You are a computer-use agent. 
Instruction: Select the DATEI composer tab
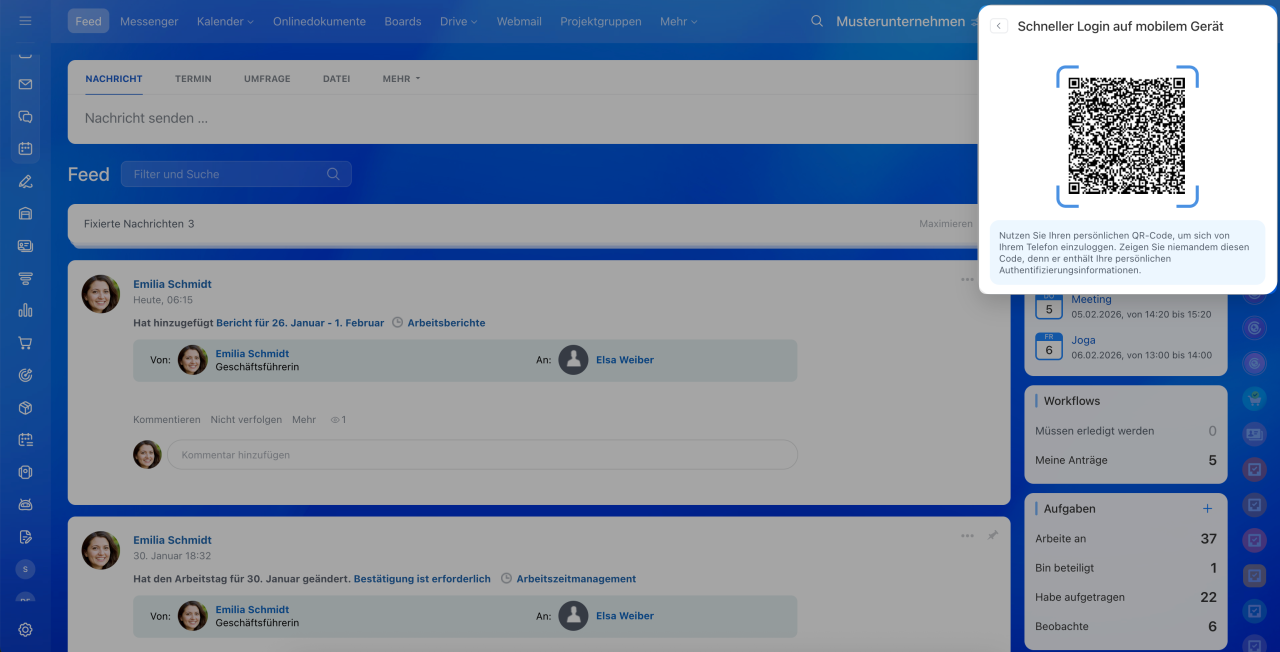point(336,79)
